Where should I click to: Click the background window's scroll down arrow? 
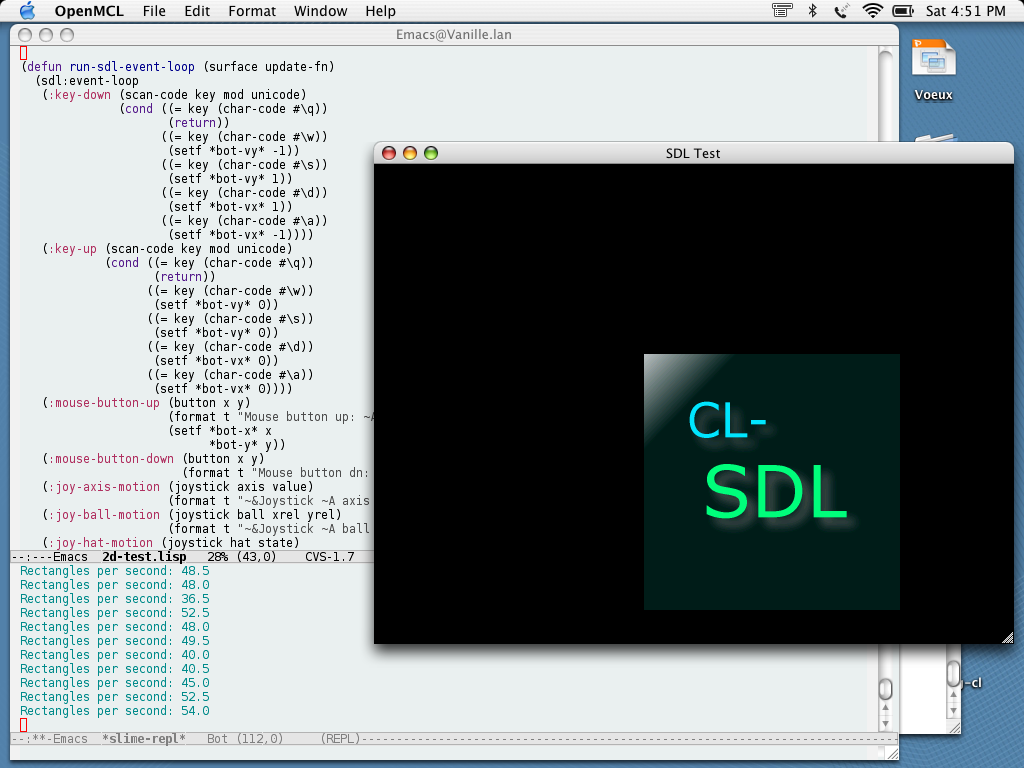click(x=953, y=711)
